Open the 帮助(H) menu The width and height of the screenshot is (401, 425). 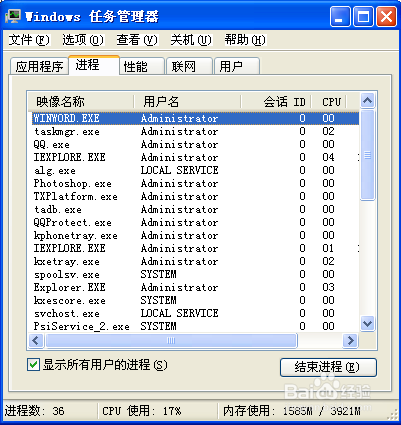click(245, 40)
